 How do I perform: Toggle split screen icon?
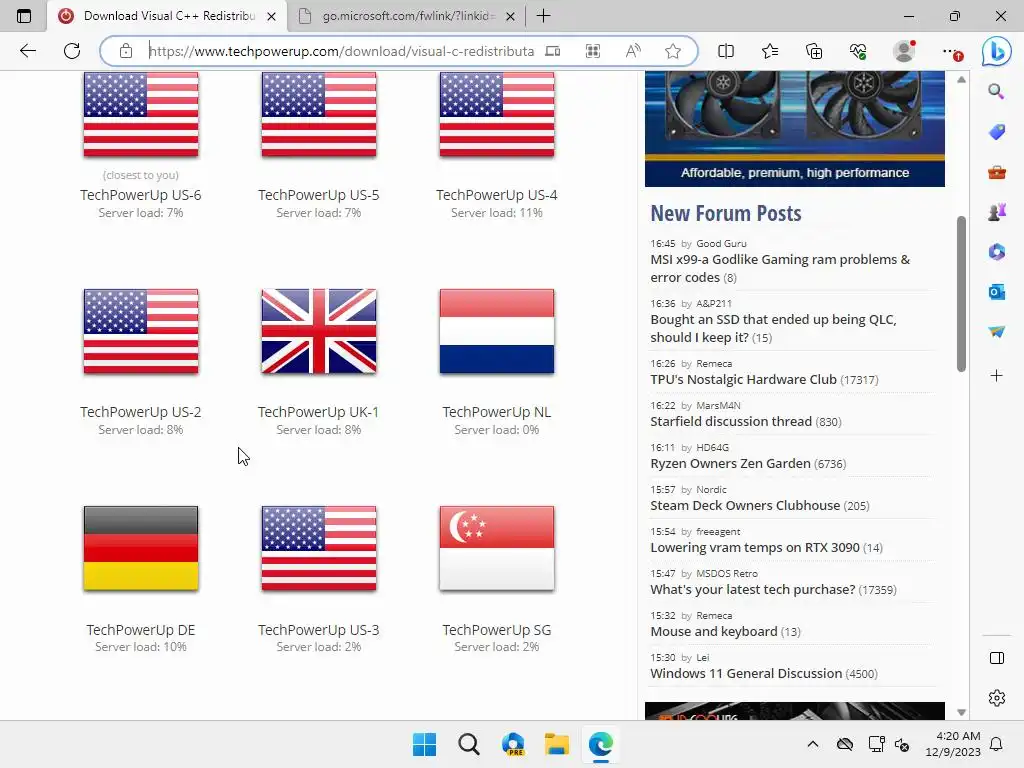726,51
